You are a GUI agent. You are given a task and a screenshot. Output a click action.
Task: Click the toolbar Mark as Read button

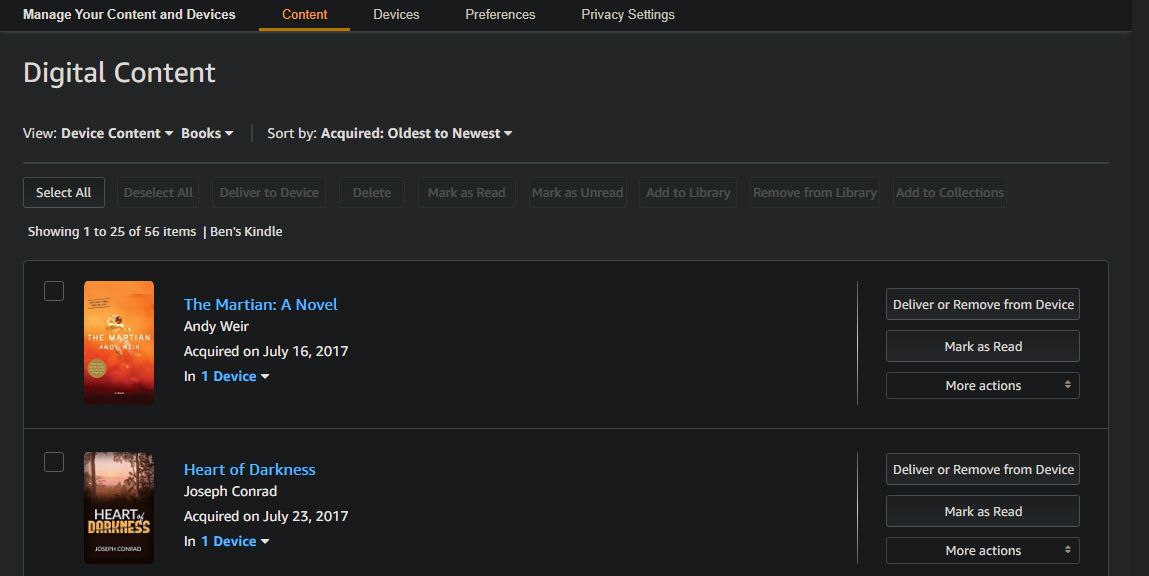point(467,193)
